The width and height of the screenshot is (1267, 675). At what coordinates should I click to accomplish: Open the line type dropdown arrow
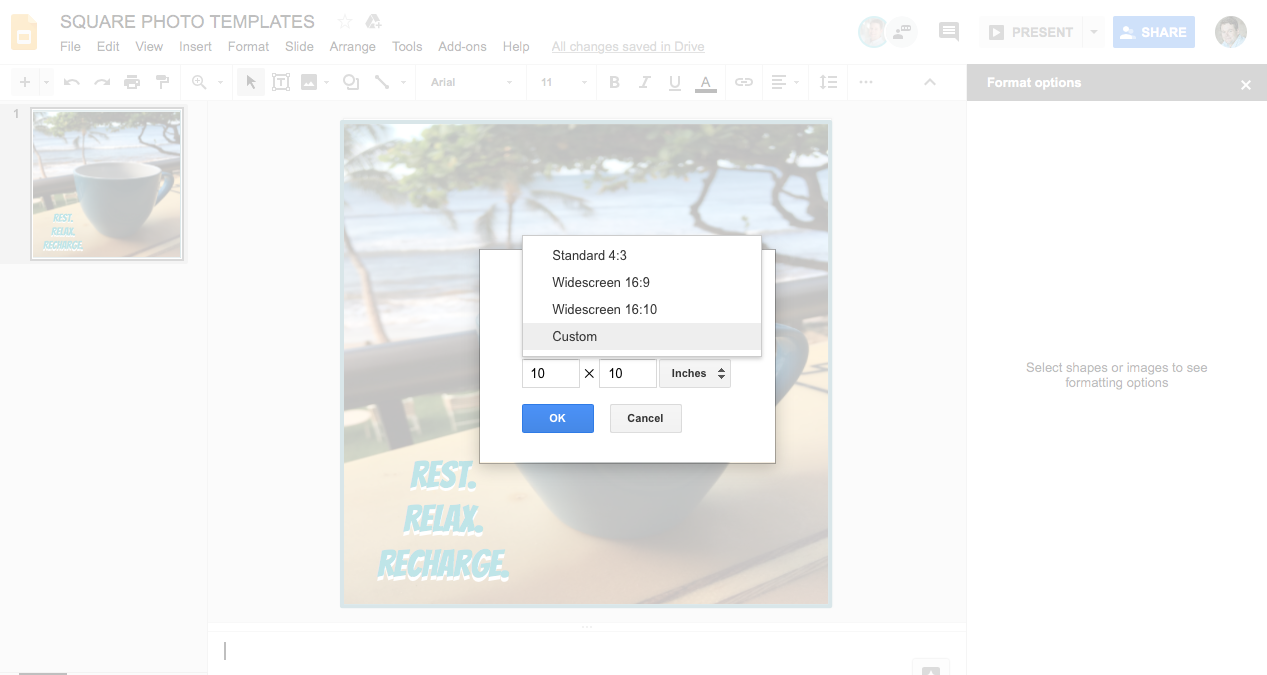pos(403,82)
